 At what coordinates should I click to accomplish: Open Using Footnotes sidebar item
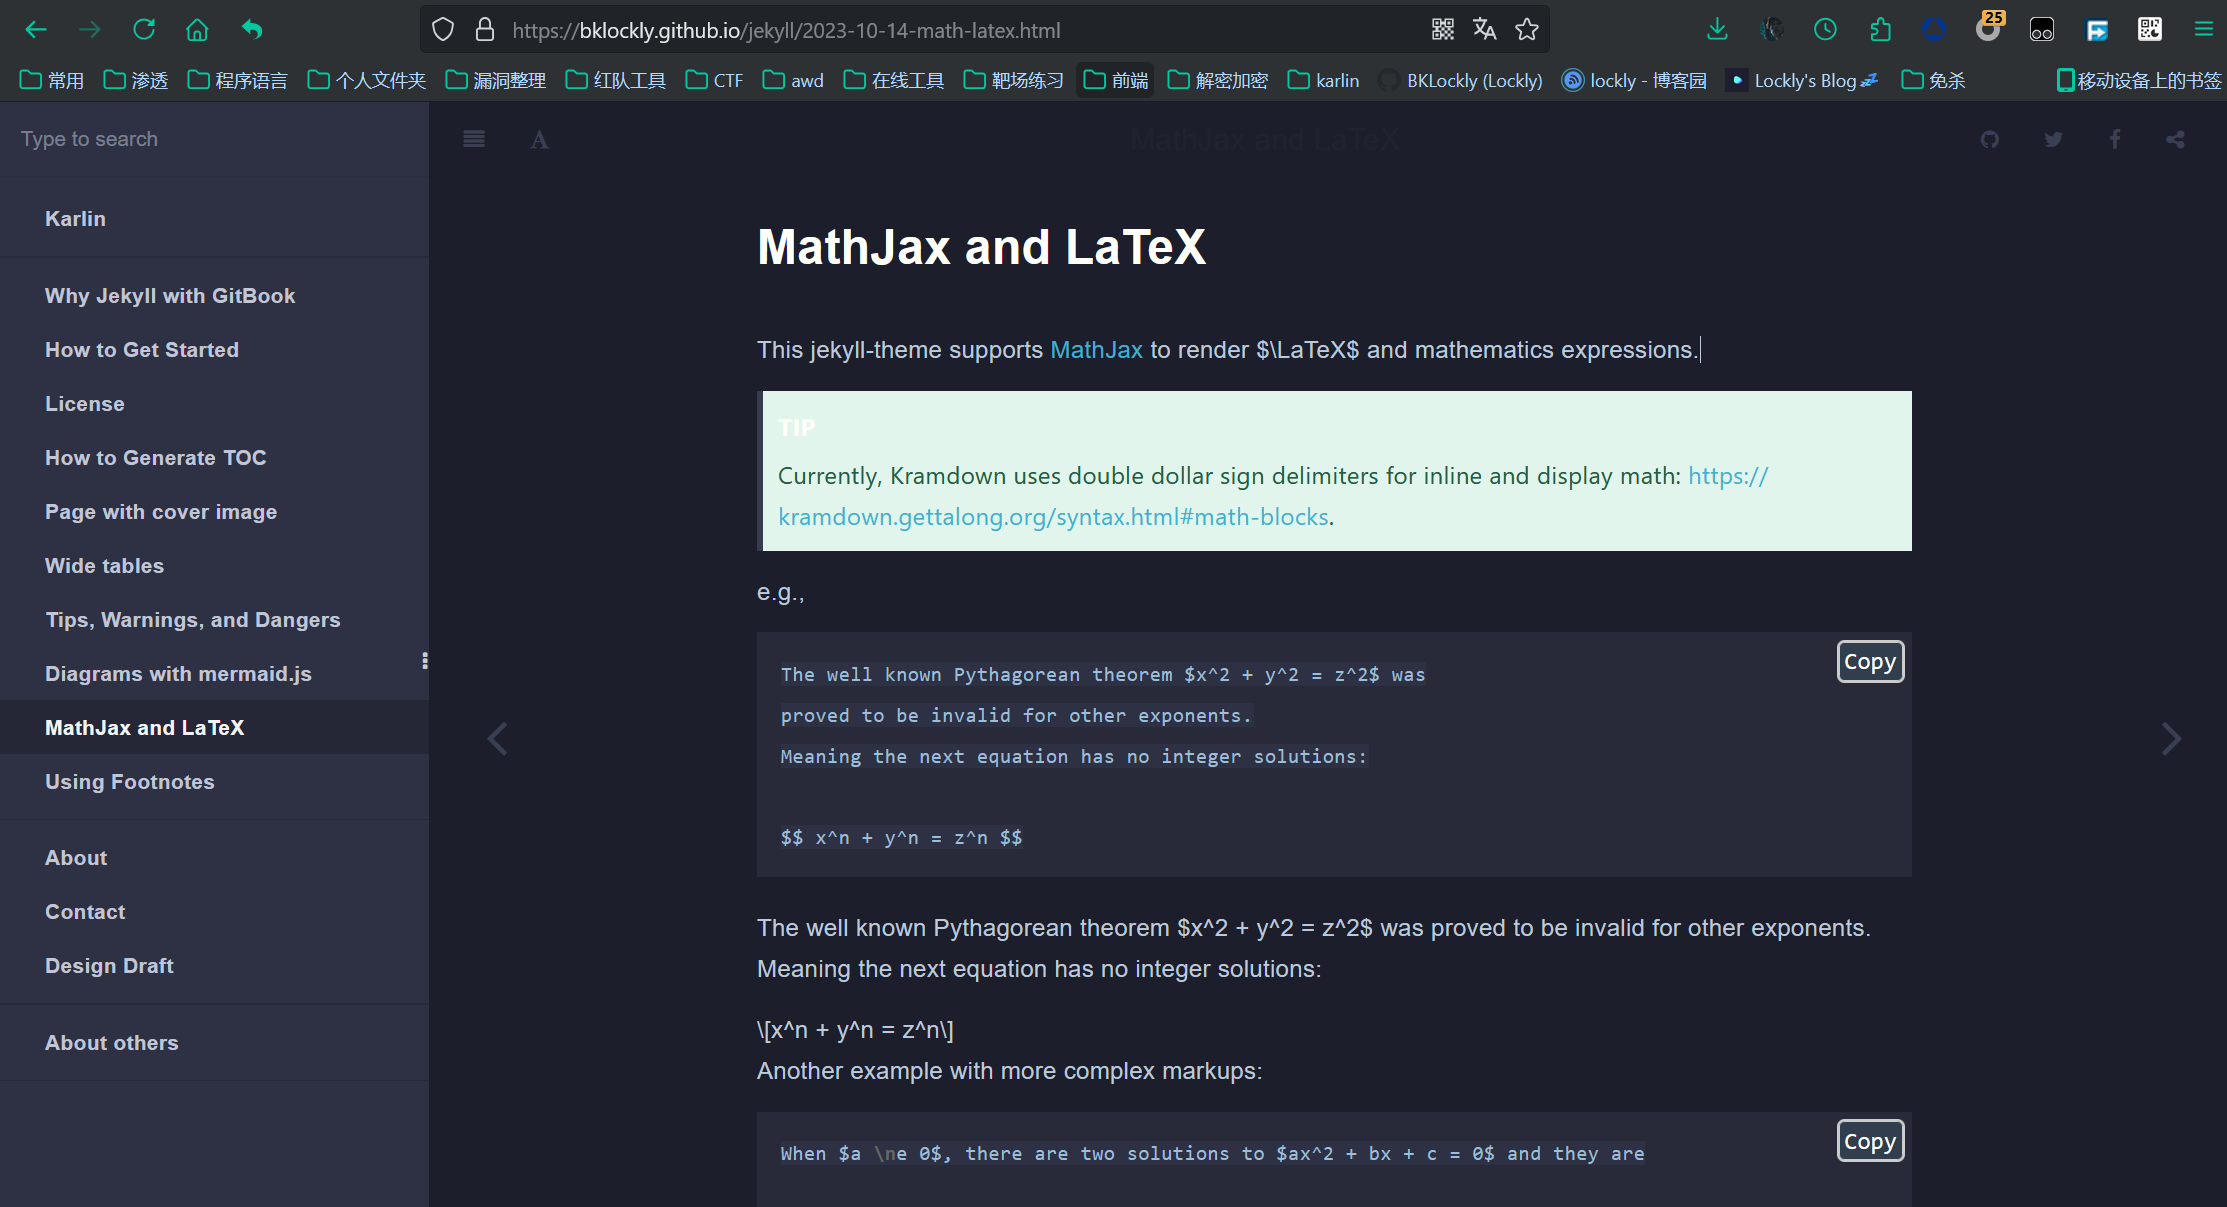129,782
